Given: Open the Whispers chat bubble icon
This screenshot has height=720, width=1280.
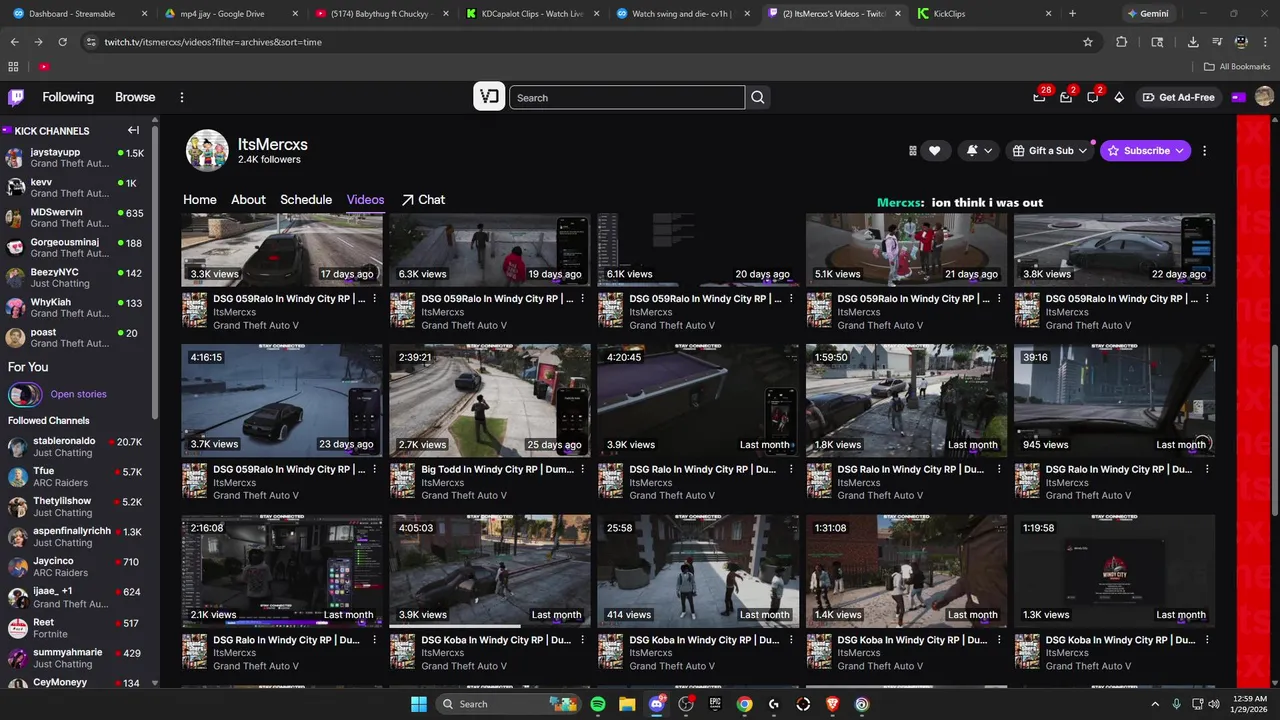Looking at the screenshot, I should [x=1092, y=97].
